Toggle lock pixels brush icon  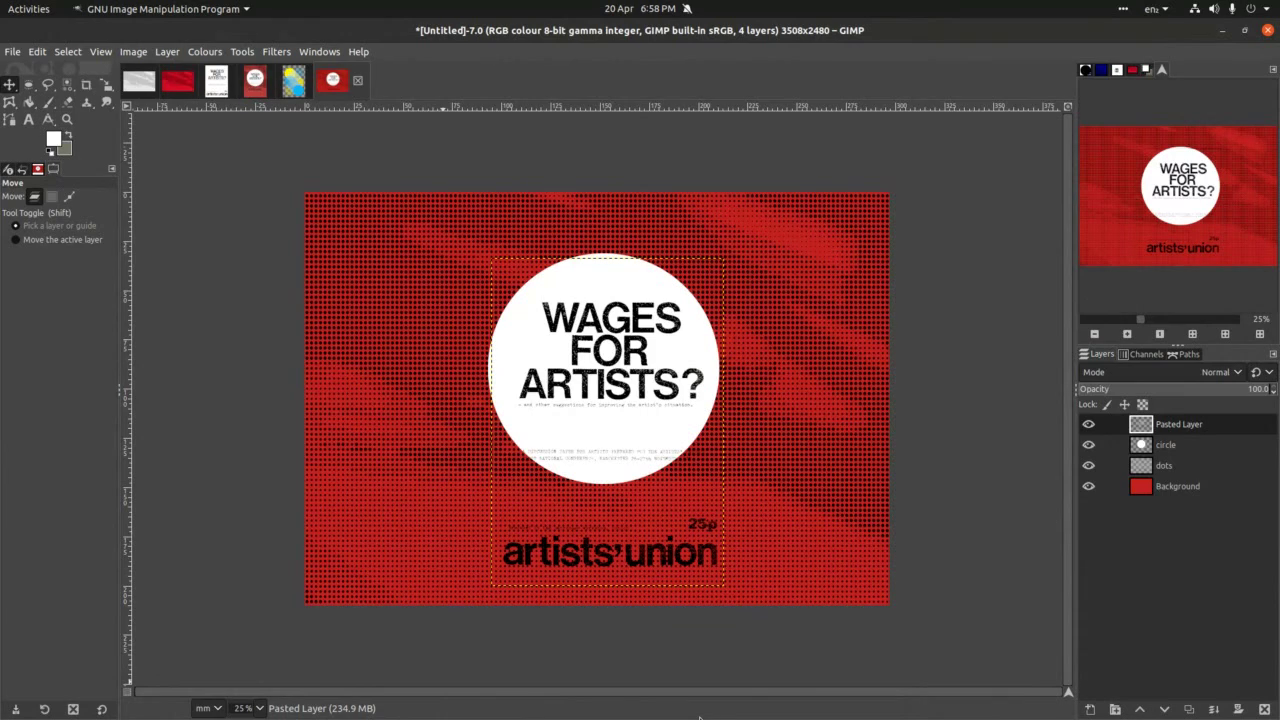(1107, 405)
